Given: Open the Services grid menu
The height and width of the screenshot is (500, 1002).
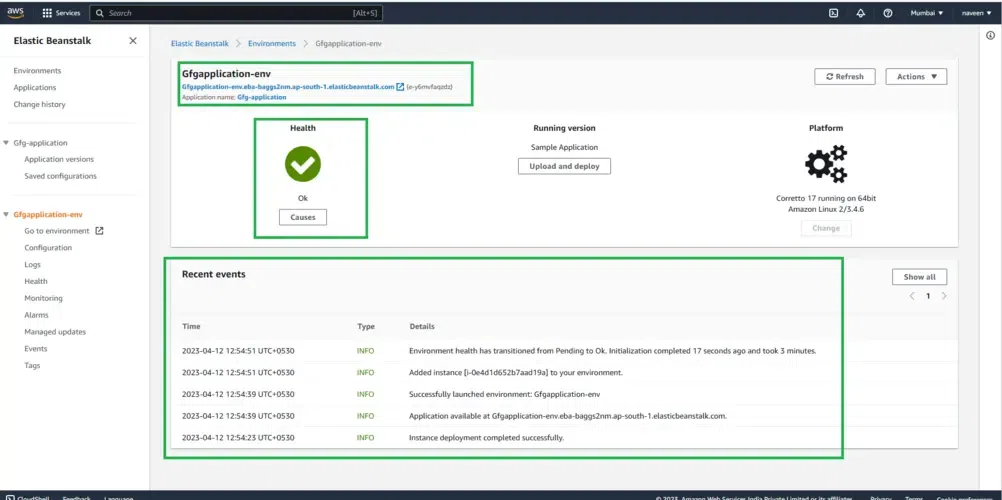Looking at the screenshot, I should point(61,13).
